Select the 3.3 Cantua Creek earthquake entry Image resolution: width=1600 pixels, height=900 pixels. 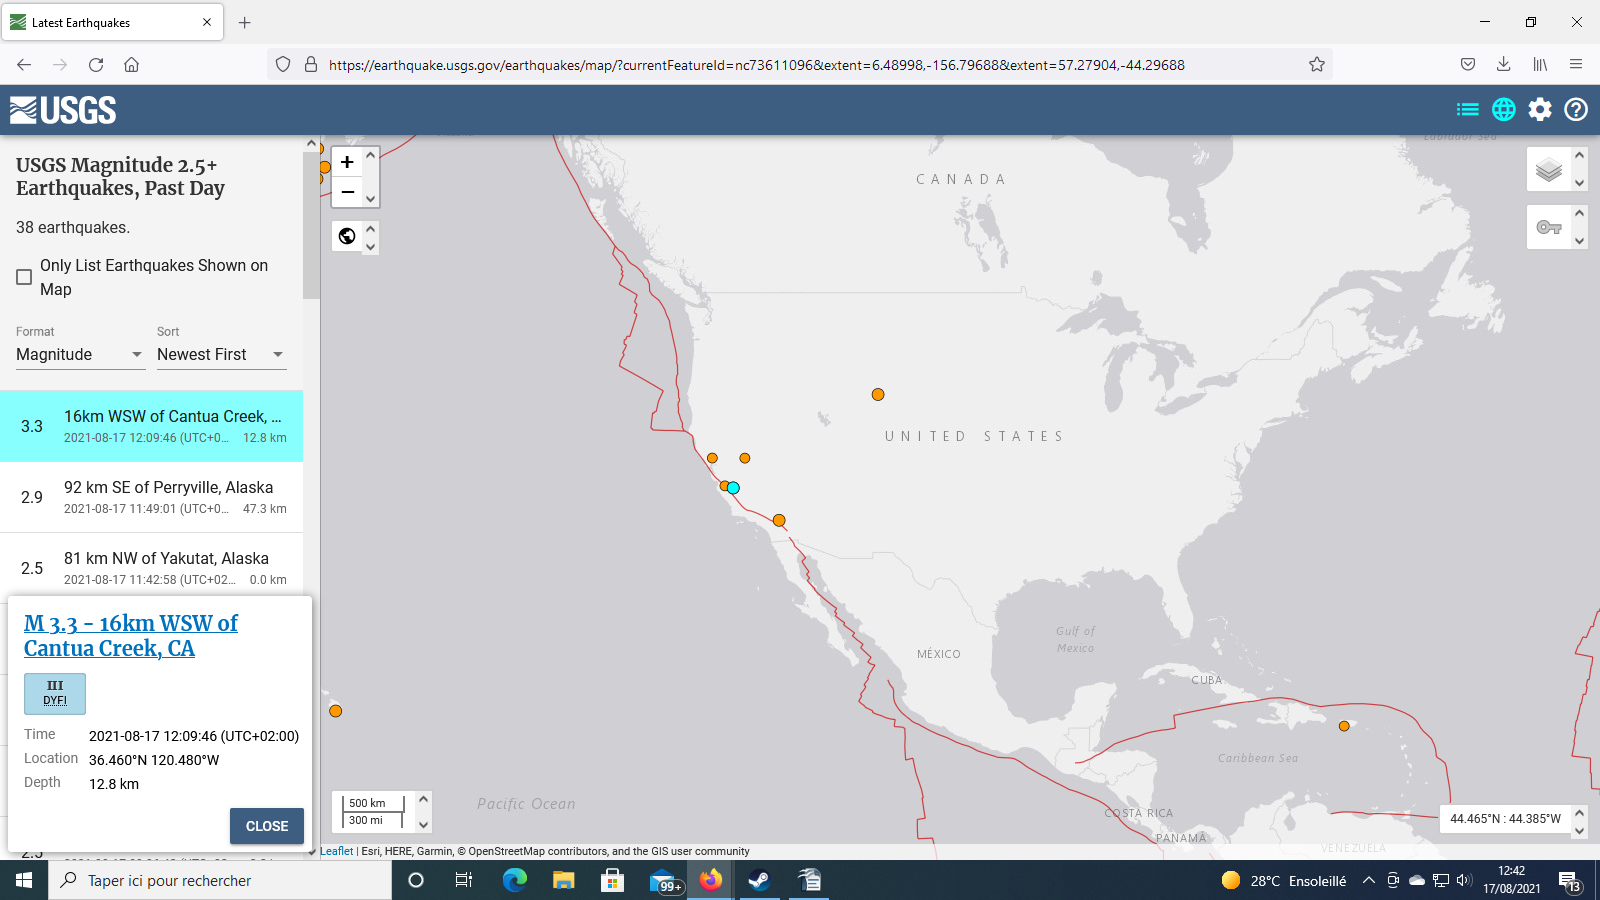pos(151,426)
